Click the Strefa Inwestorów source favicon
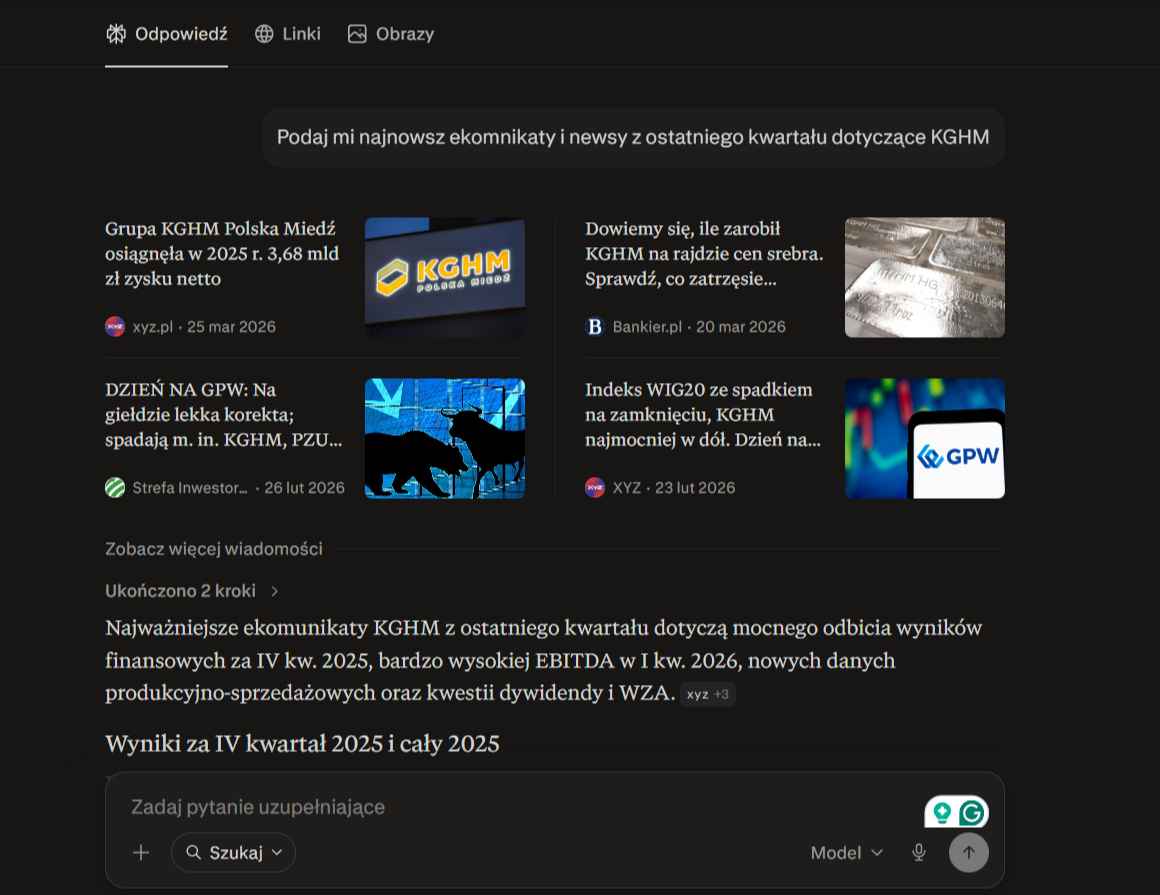Screen dimensions: 1160x895 (x=115, y=487)
